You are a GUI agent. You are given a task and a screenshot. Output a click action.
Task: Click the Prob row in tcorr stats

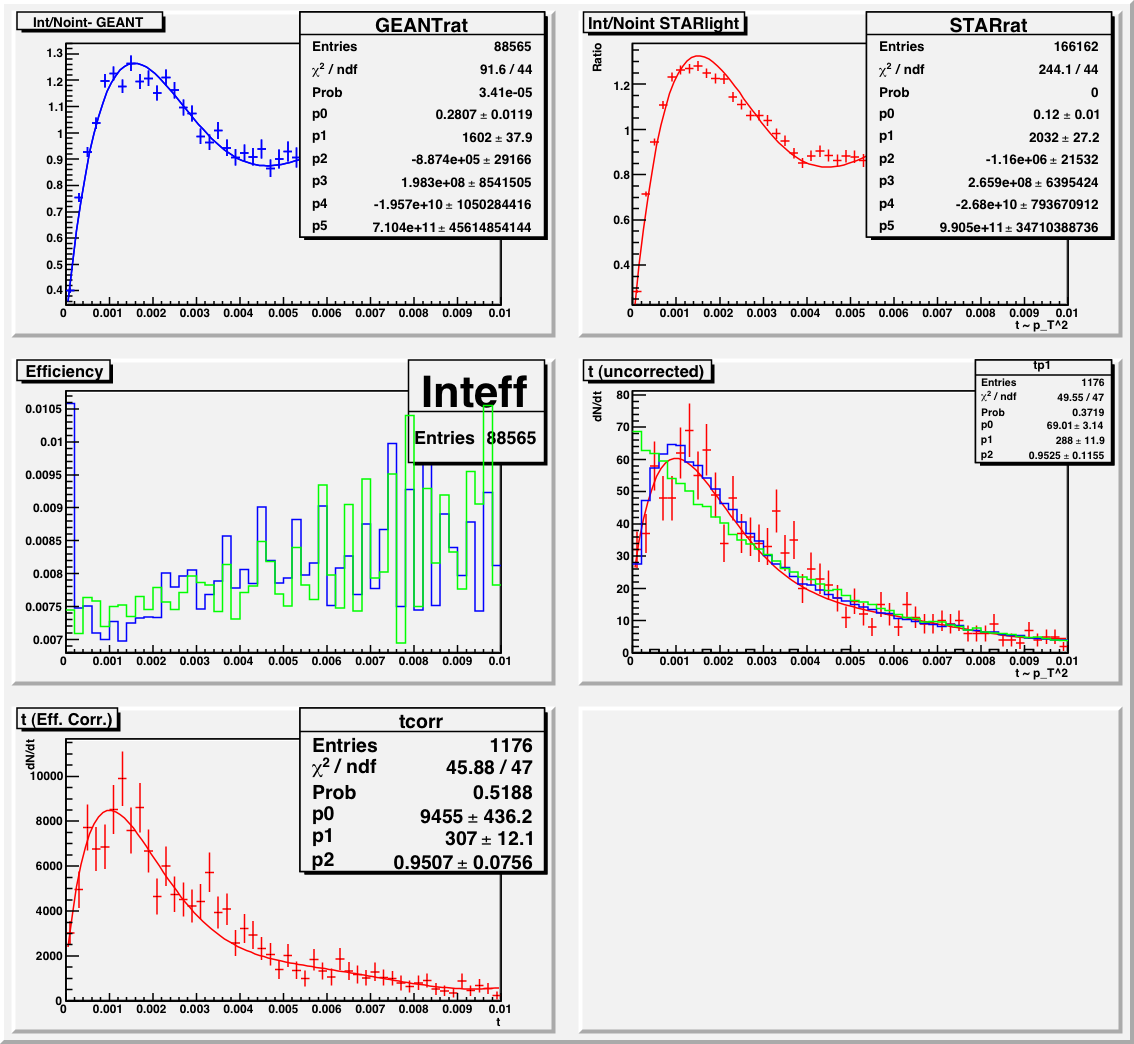pos(422,793)
